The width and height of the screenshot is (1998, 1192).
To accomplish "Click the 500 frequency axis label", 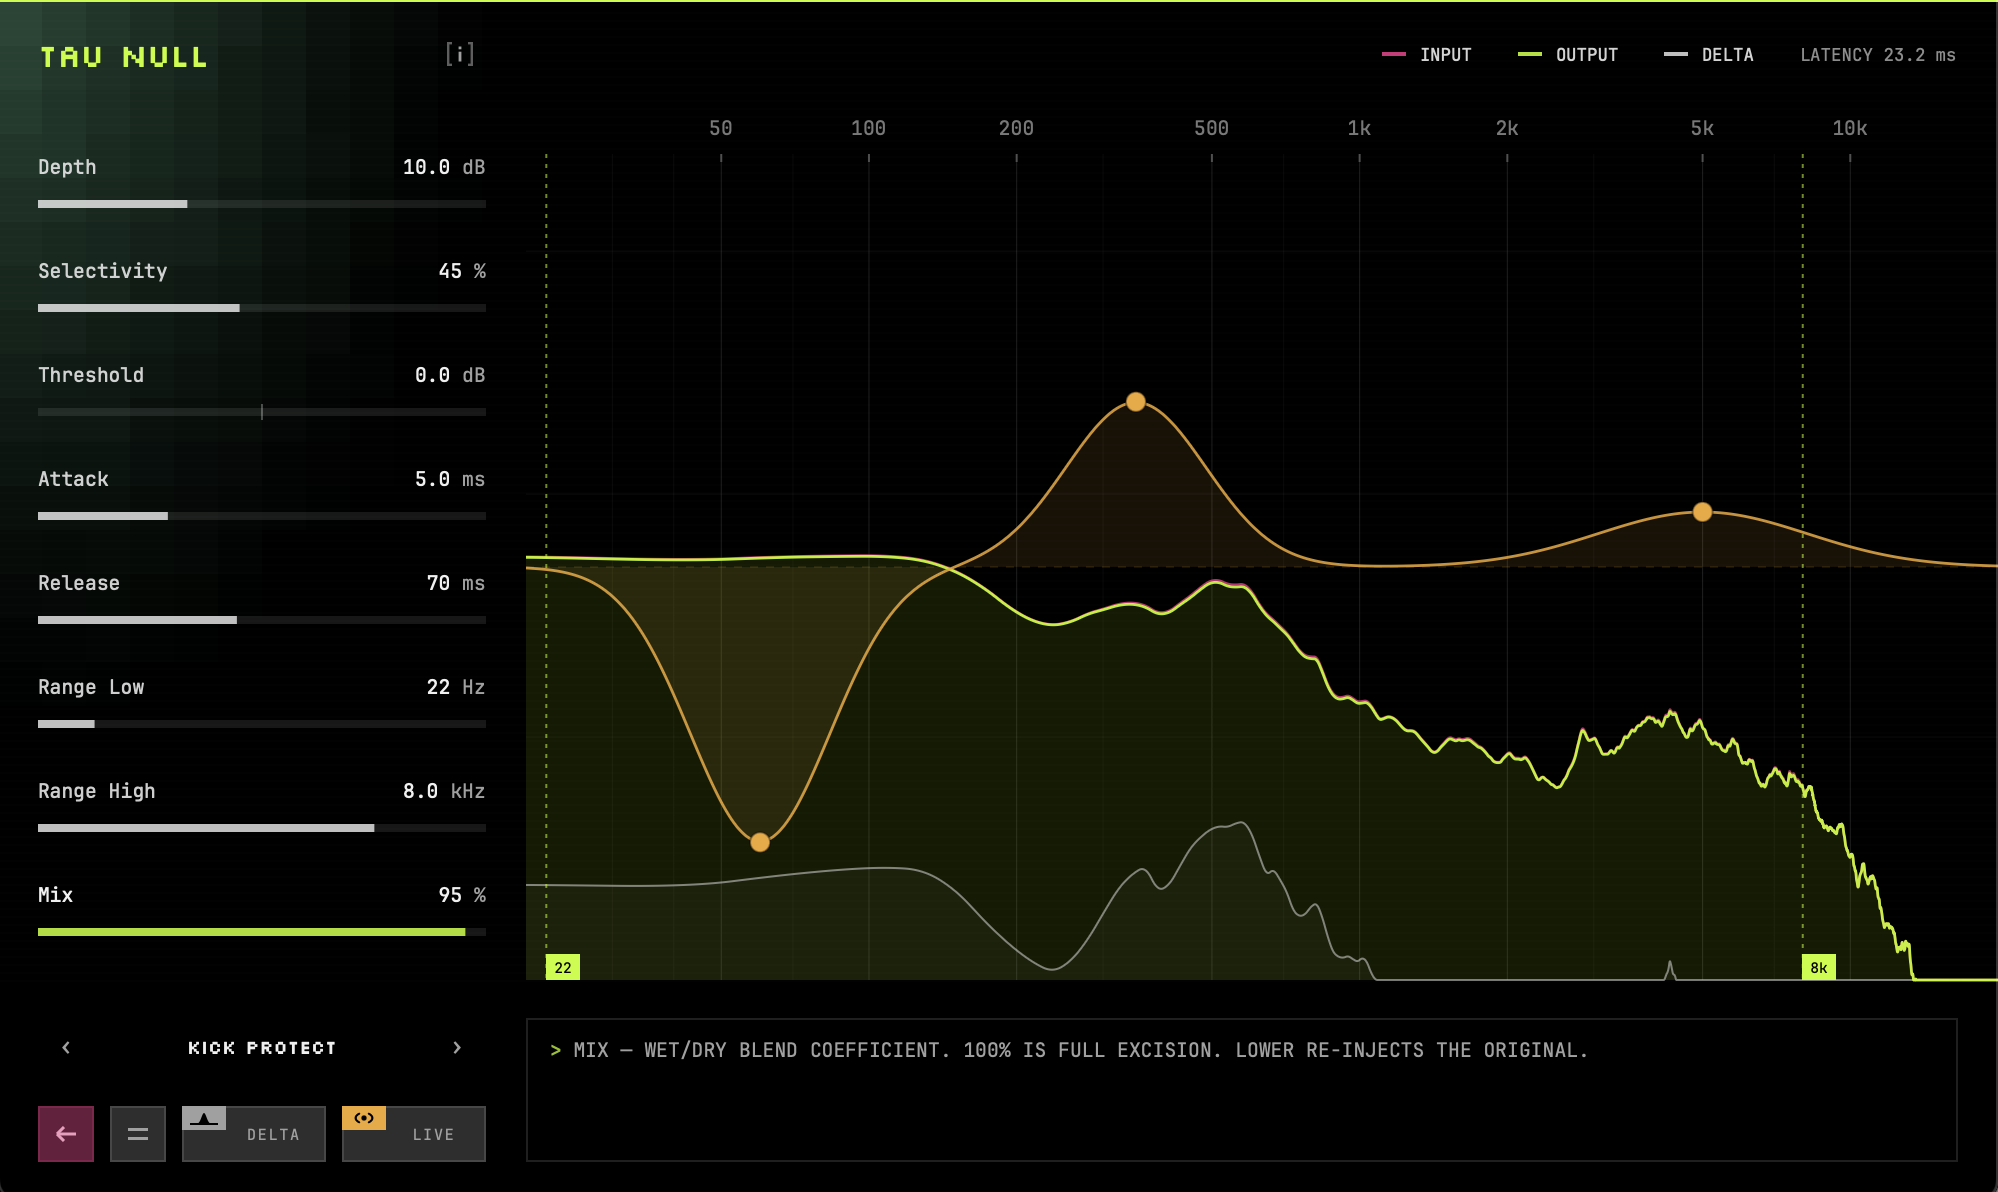I will pyautogui.click(x=1211, y=128).
